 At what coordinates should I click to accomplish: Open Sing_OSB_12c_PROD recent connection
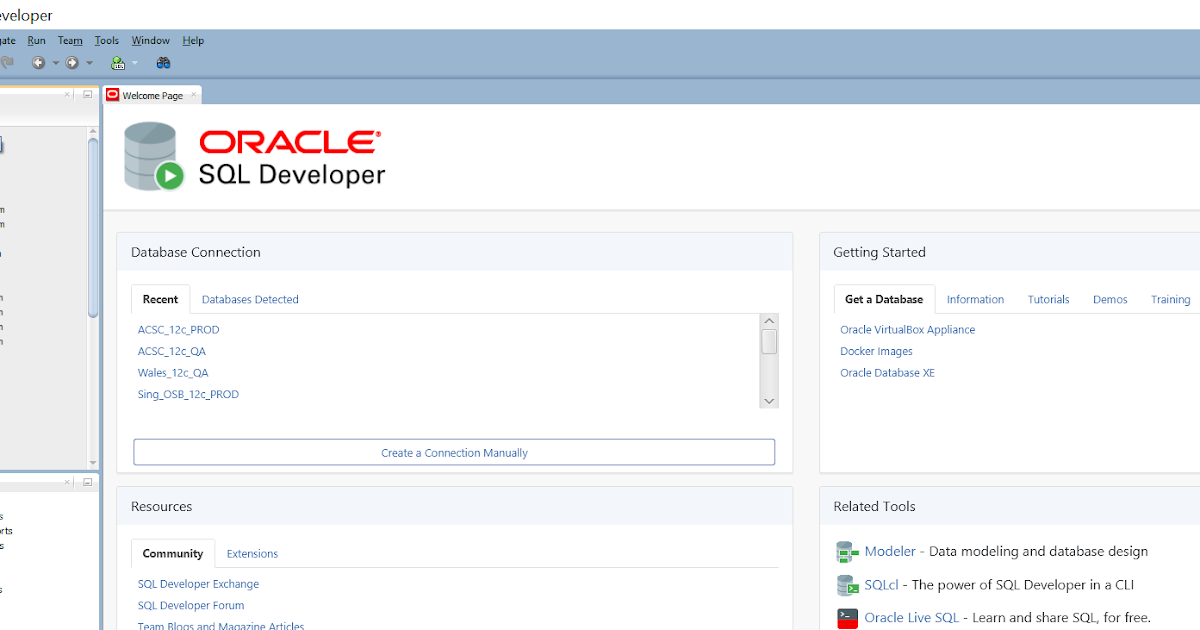click(188, 395)
